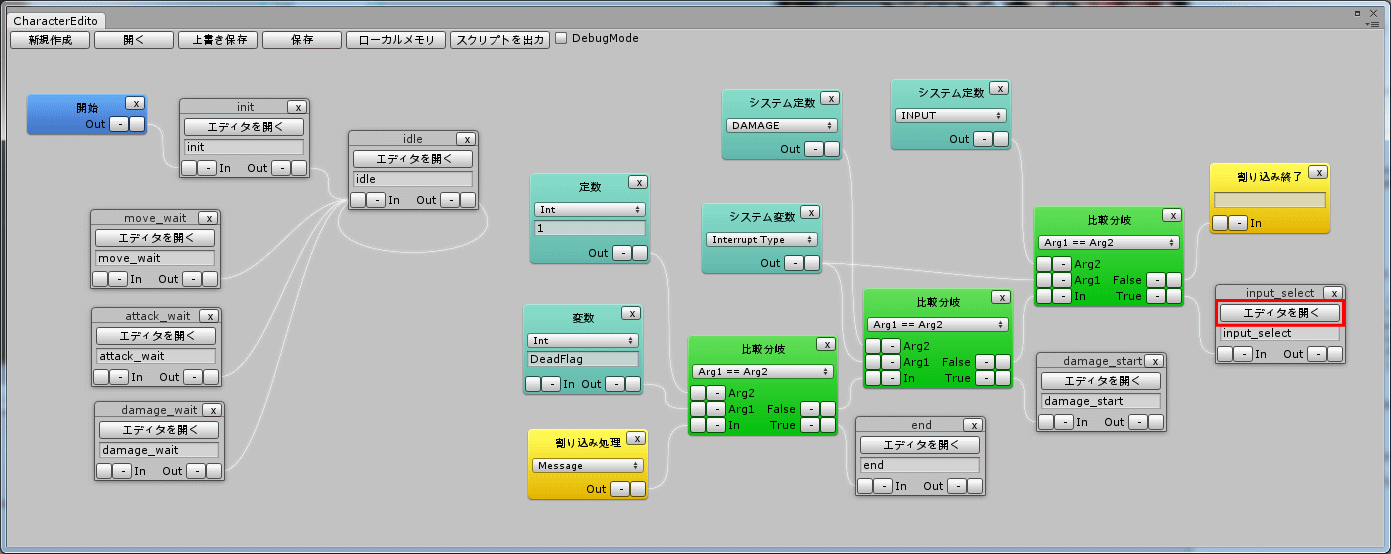Close the 開始 node
Image resolution: width=1391 pixels, height=554 pixels.
pyautogui.click(x=136, y=103)
